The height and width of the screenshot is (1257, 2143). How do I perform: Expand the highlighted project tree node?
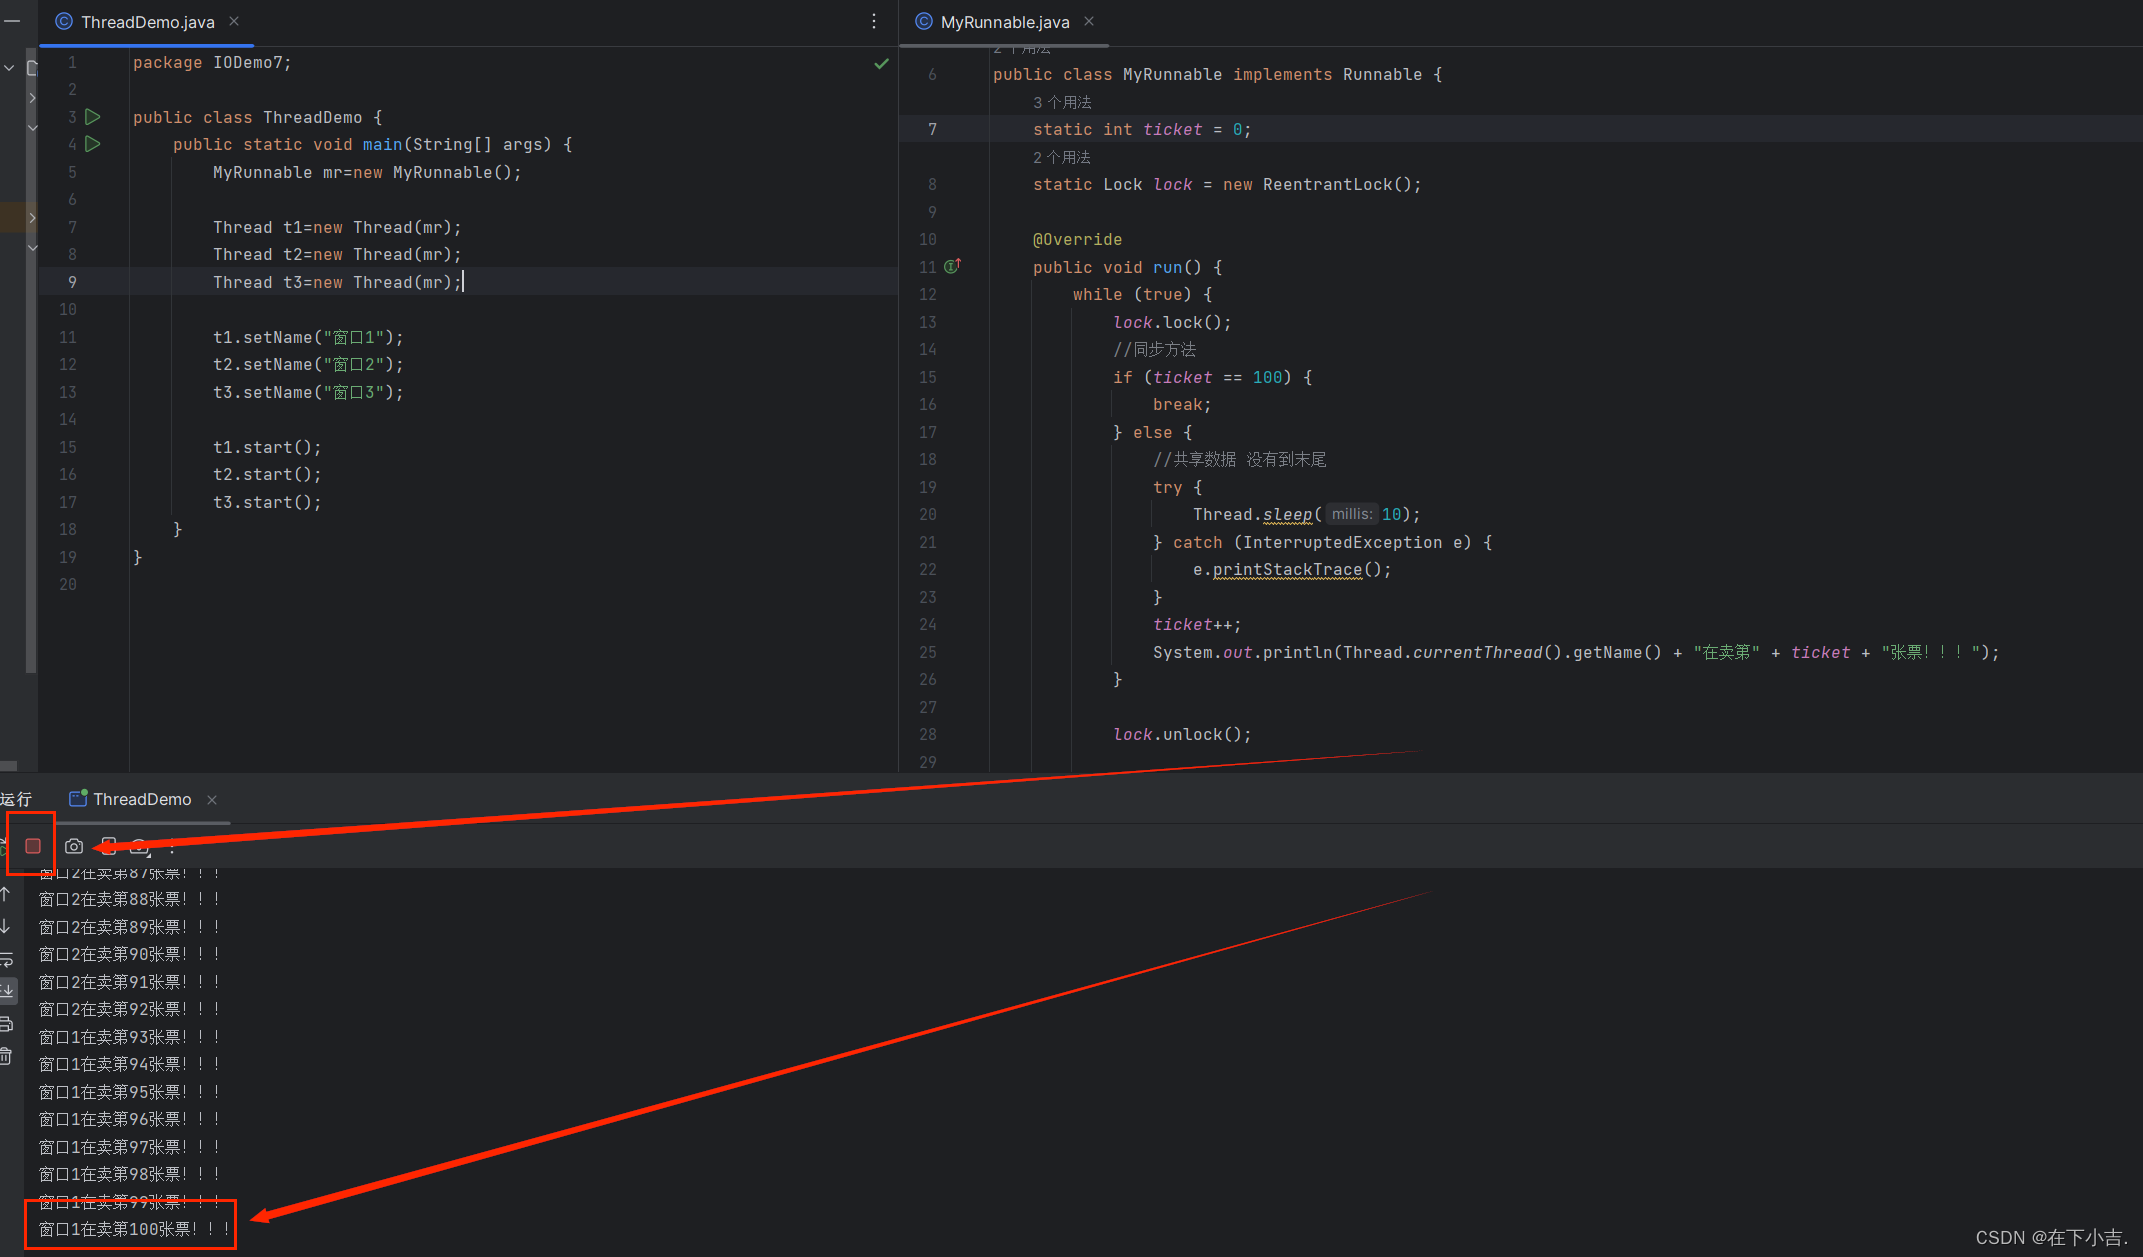[32, 217]
